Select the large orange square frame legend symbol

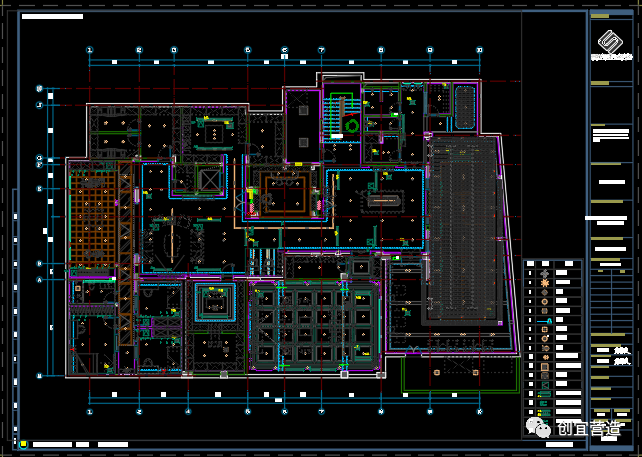(x=545, y=367)
